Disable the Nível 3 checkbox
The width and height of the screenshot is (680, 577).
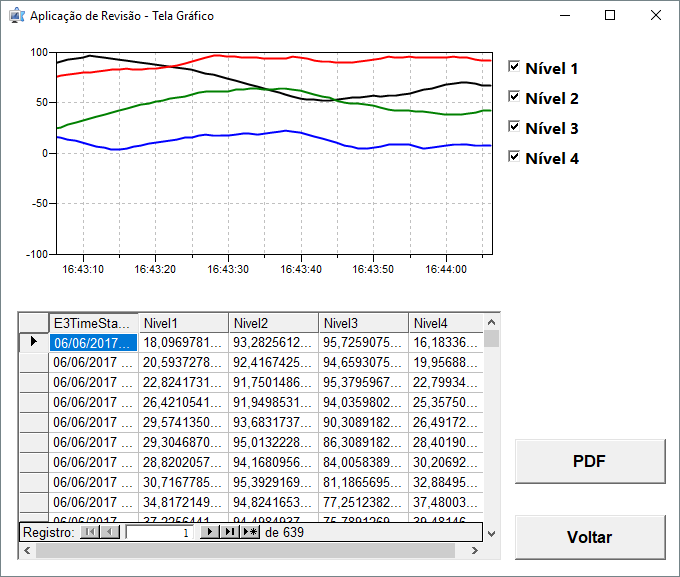tap(515, 127)
